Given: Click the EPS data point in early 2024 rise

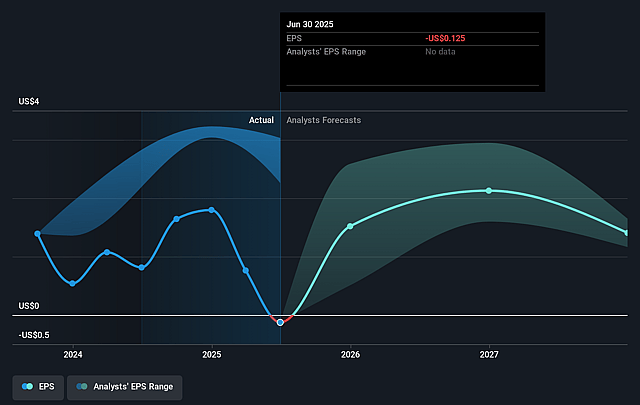Looking at the screenshot, I should pos(107,252).
